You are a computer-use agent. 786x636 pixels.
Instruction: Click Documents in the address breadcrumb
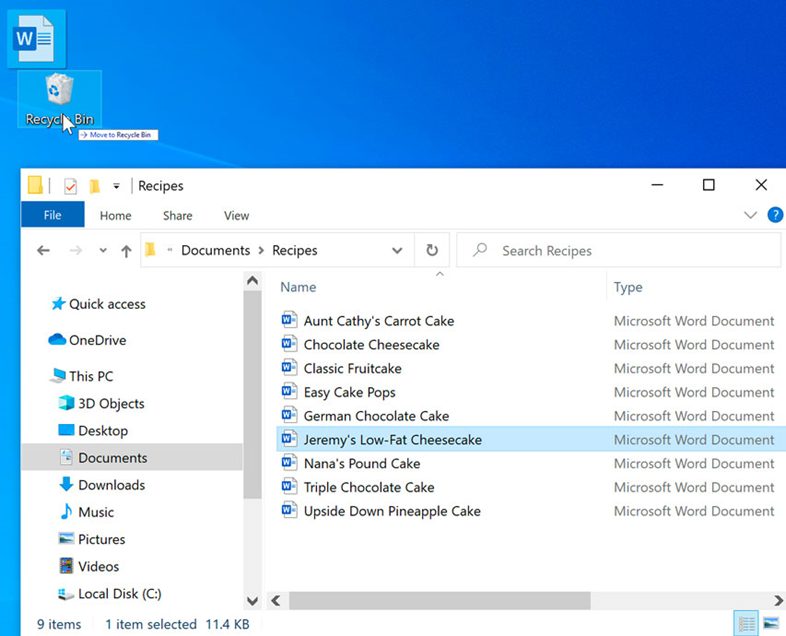pos(216,250)
